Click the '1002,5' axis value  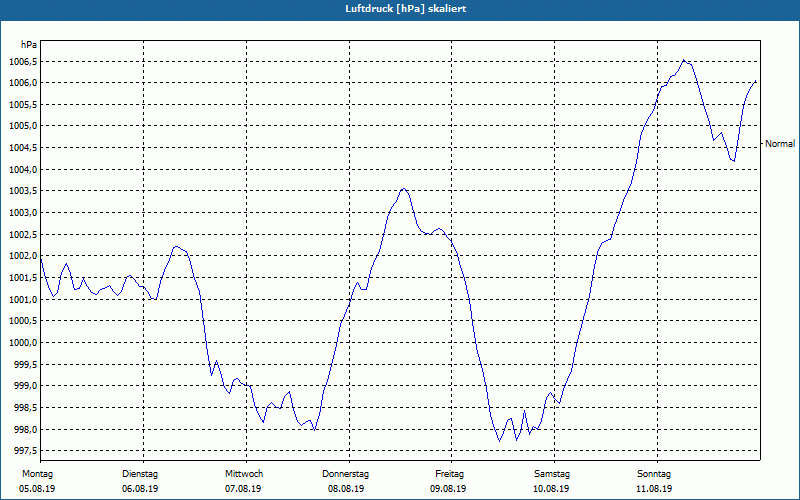(23, 235)
